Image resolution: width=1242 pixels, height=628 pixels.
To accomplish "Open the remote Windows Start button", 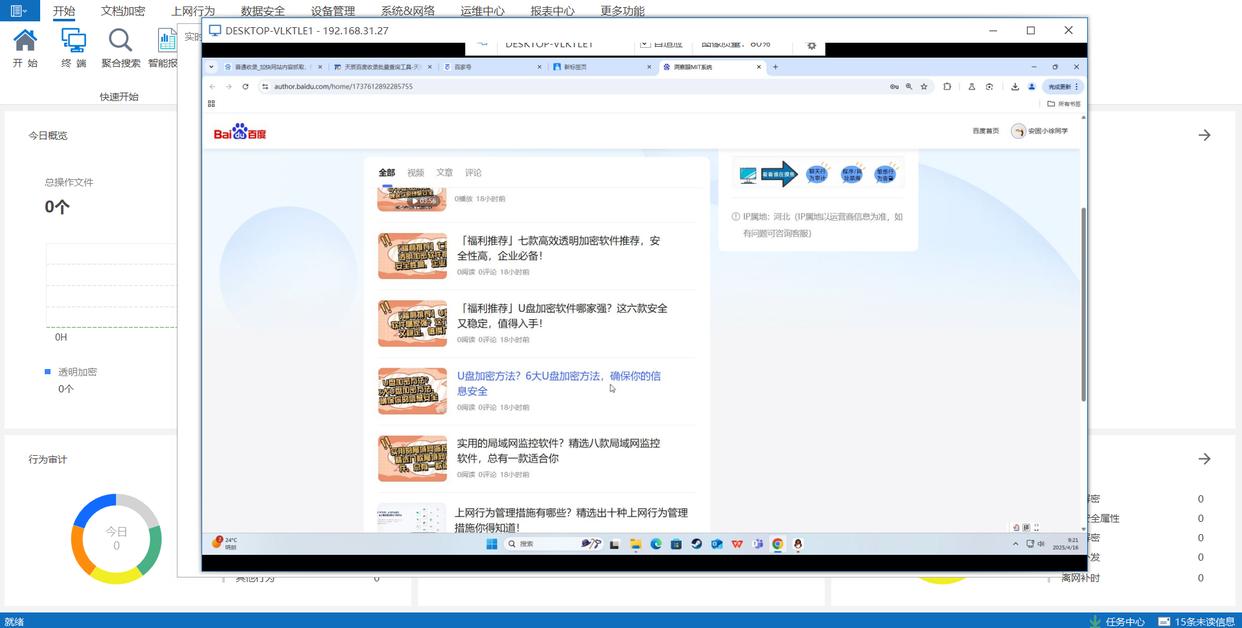I will [491, 544].
